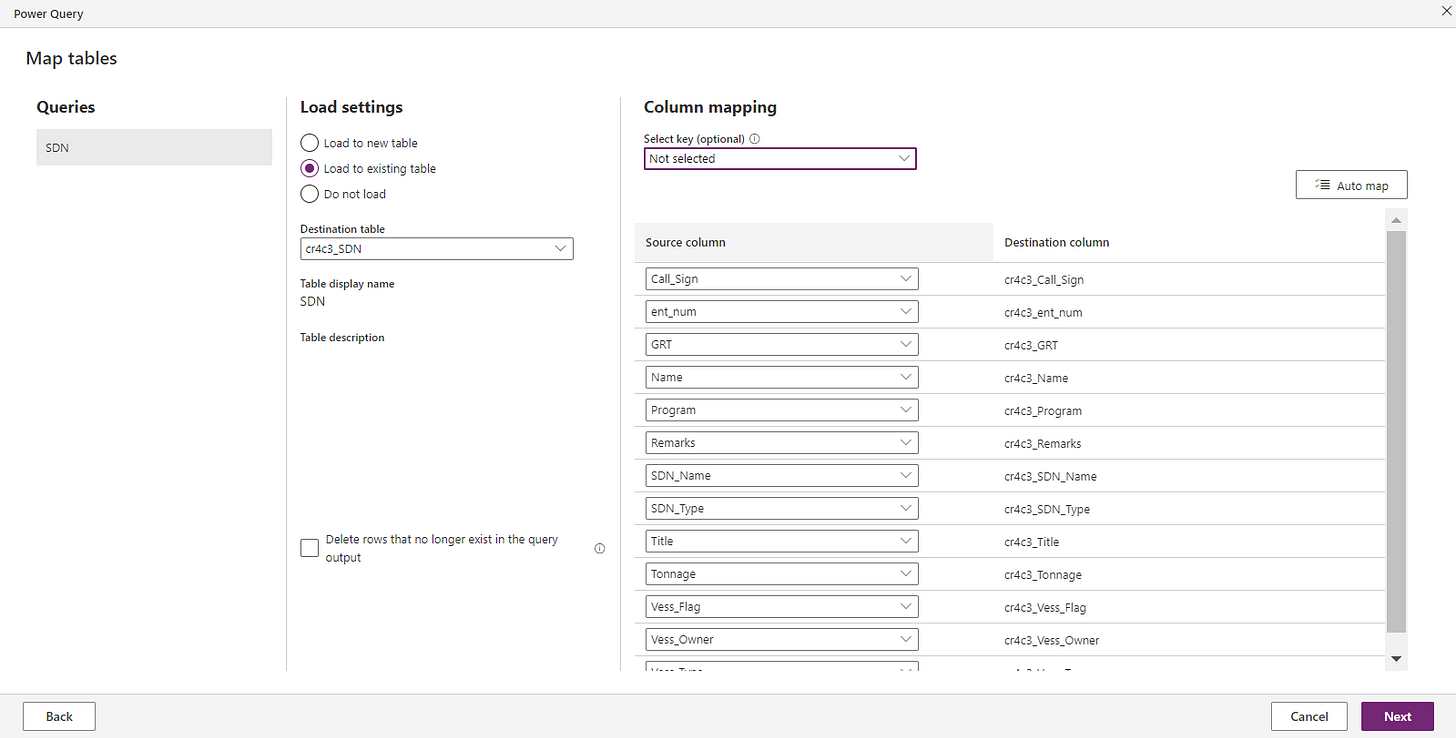Go Back to the previous step
This screenshot has height=738, width=1456.
tap(59, 716)
